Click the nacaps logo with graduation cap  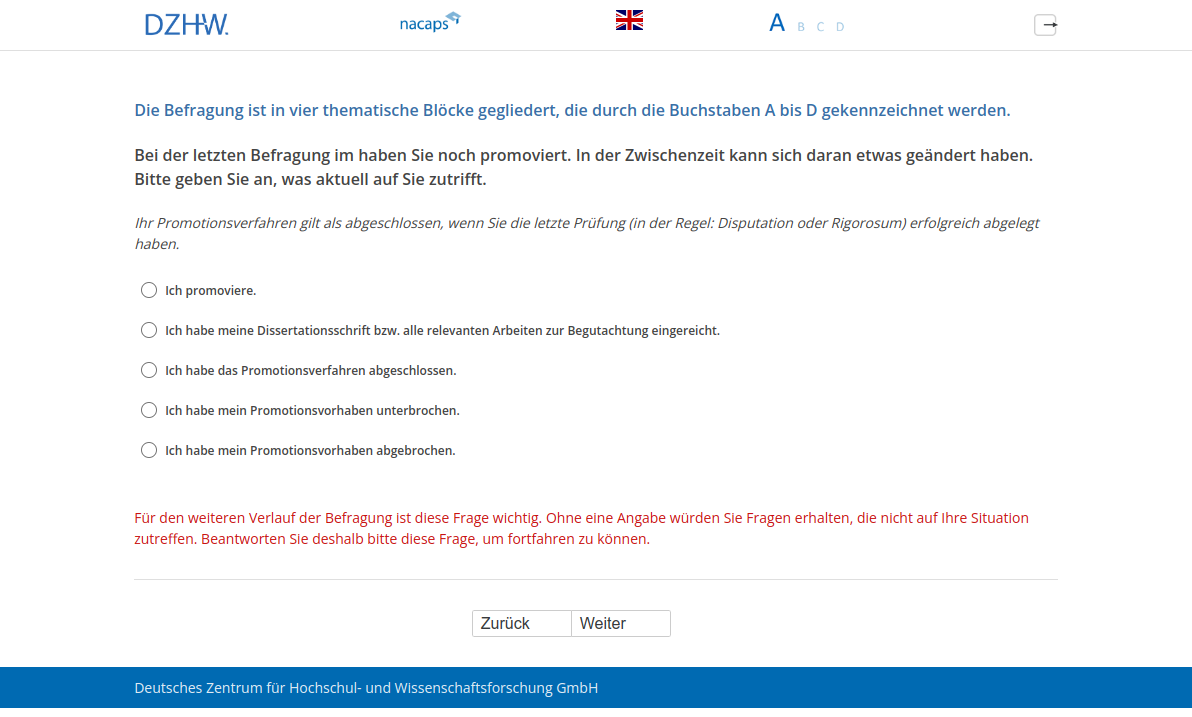(429, 22)
